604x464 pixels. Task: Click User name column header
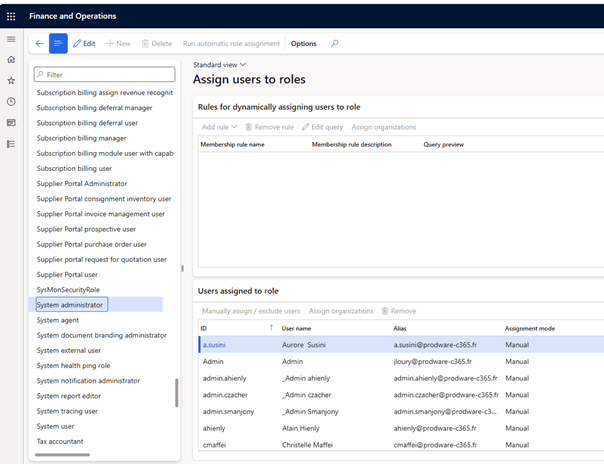tap(296, 328)
